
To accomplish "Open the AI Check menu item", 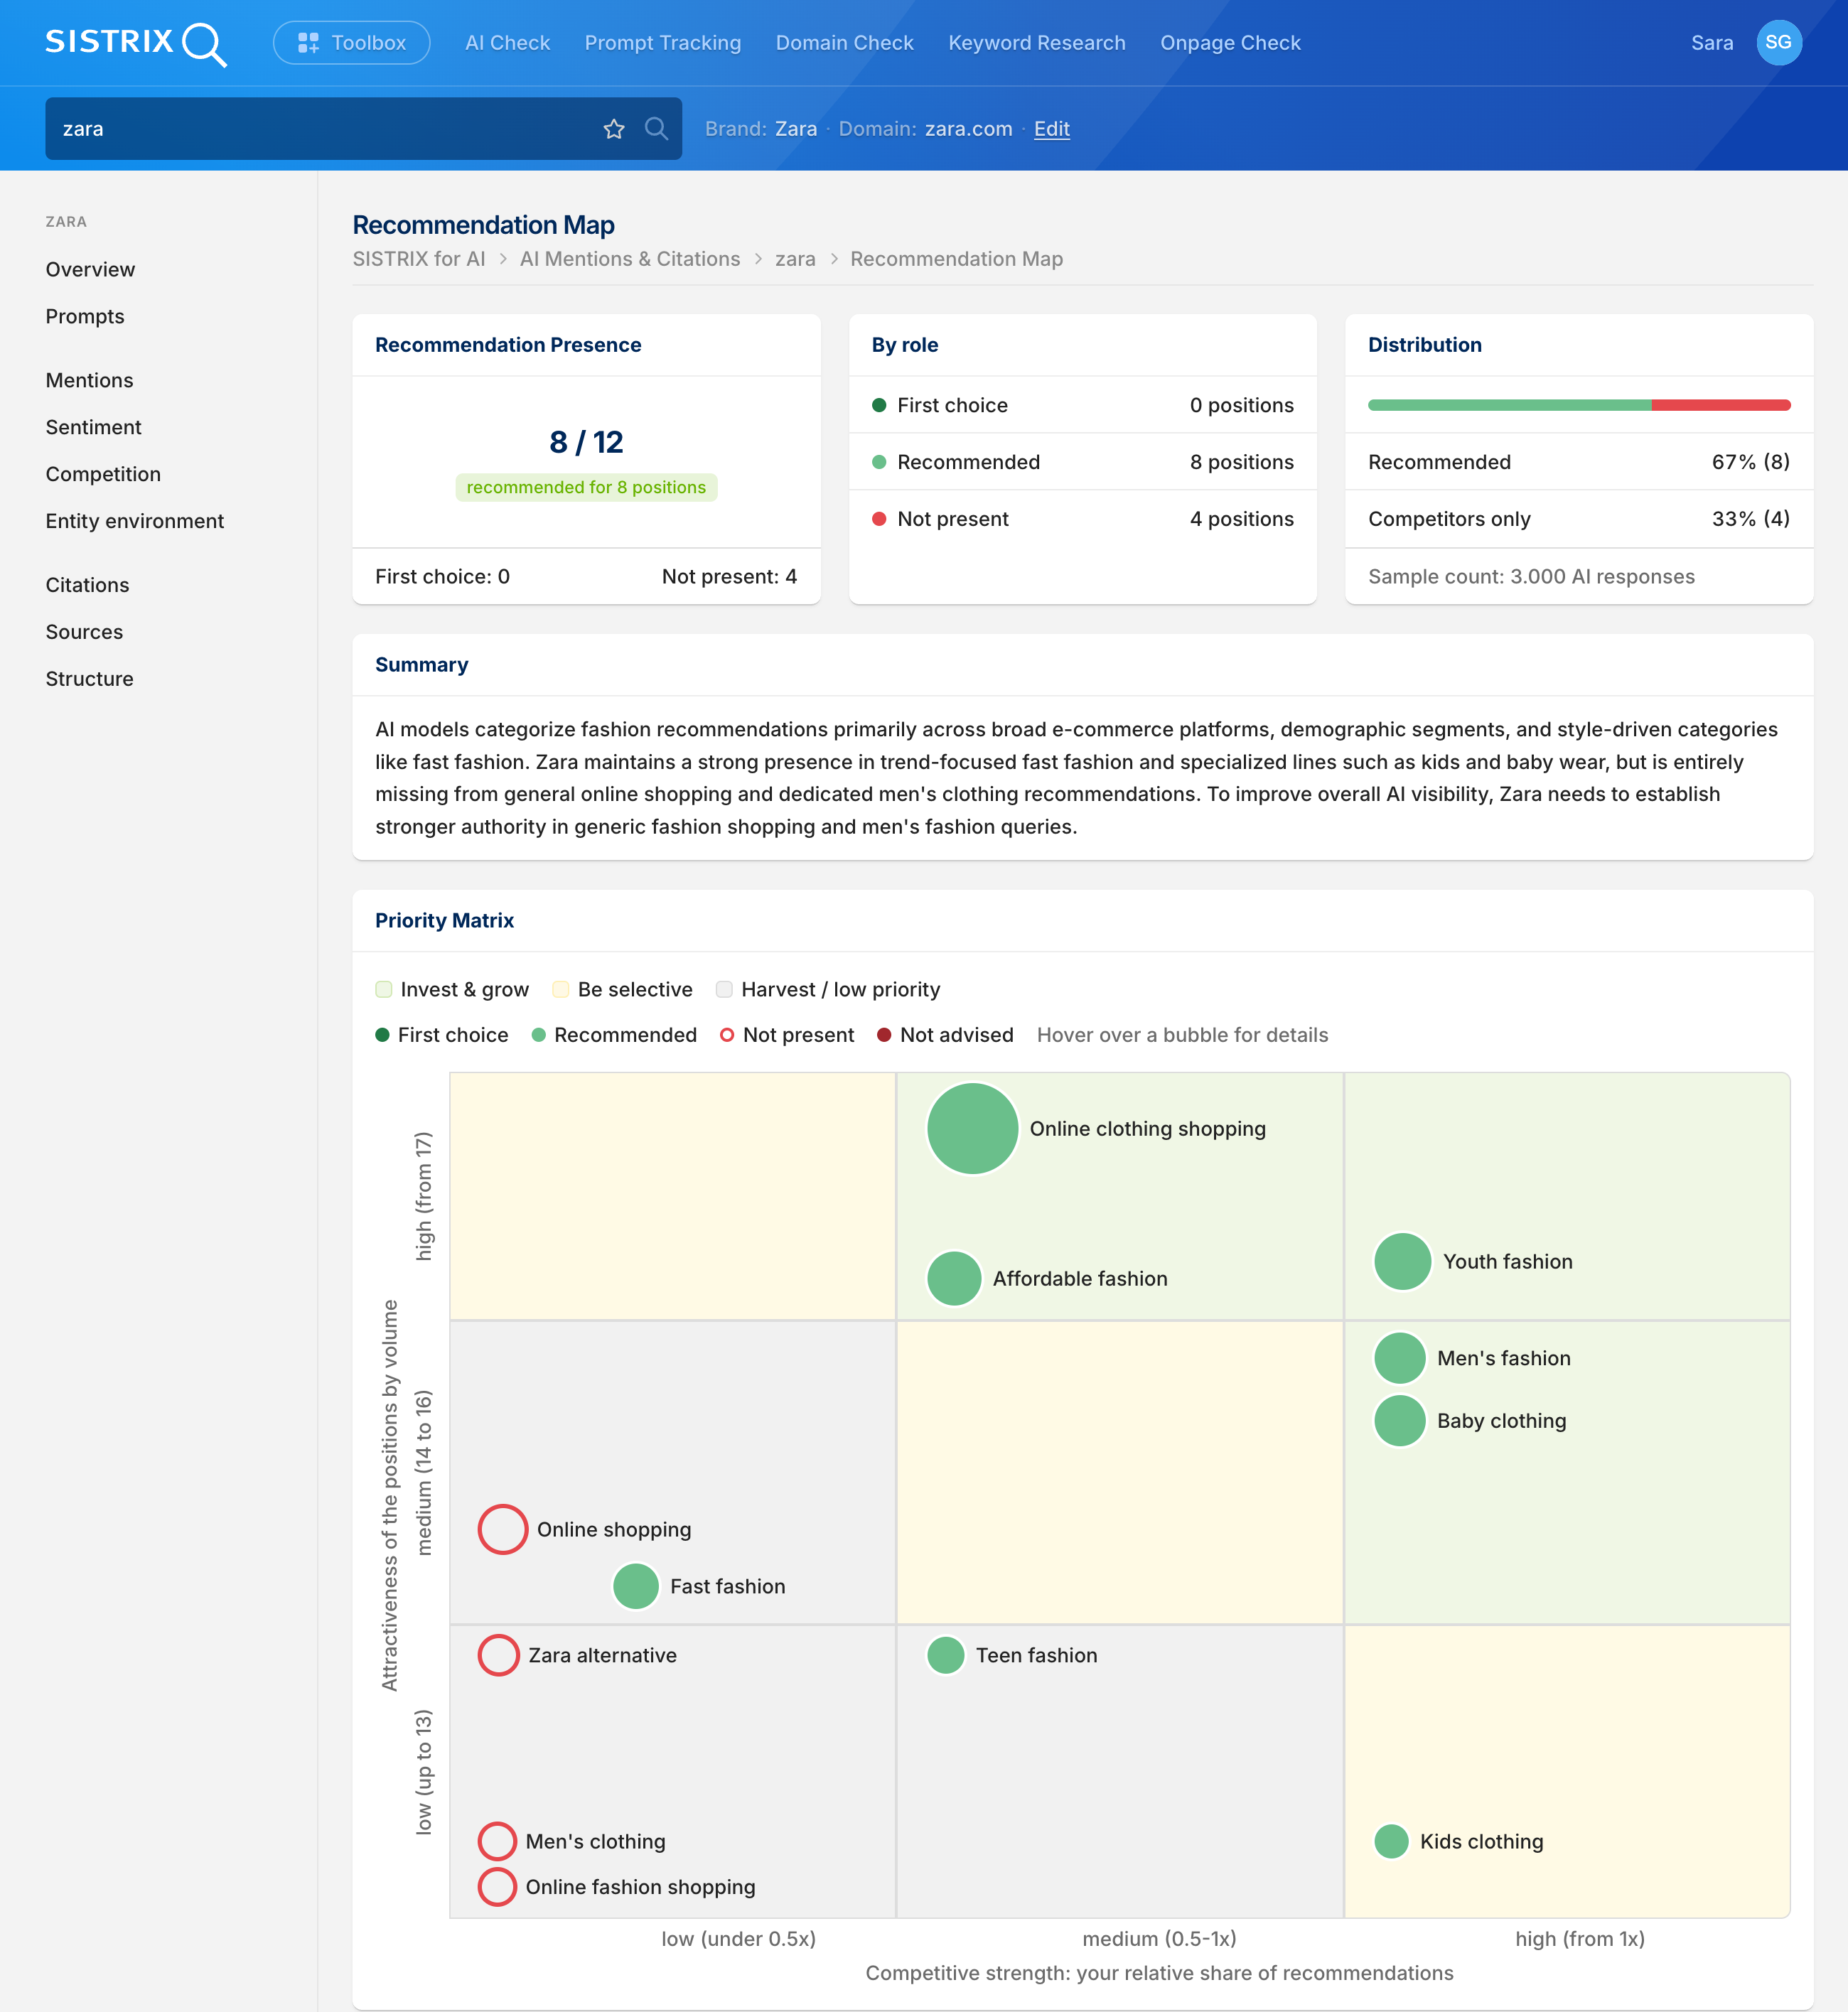I will pos(508,43).
